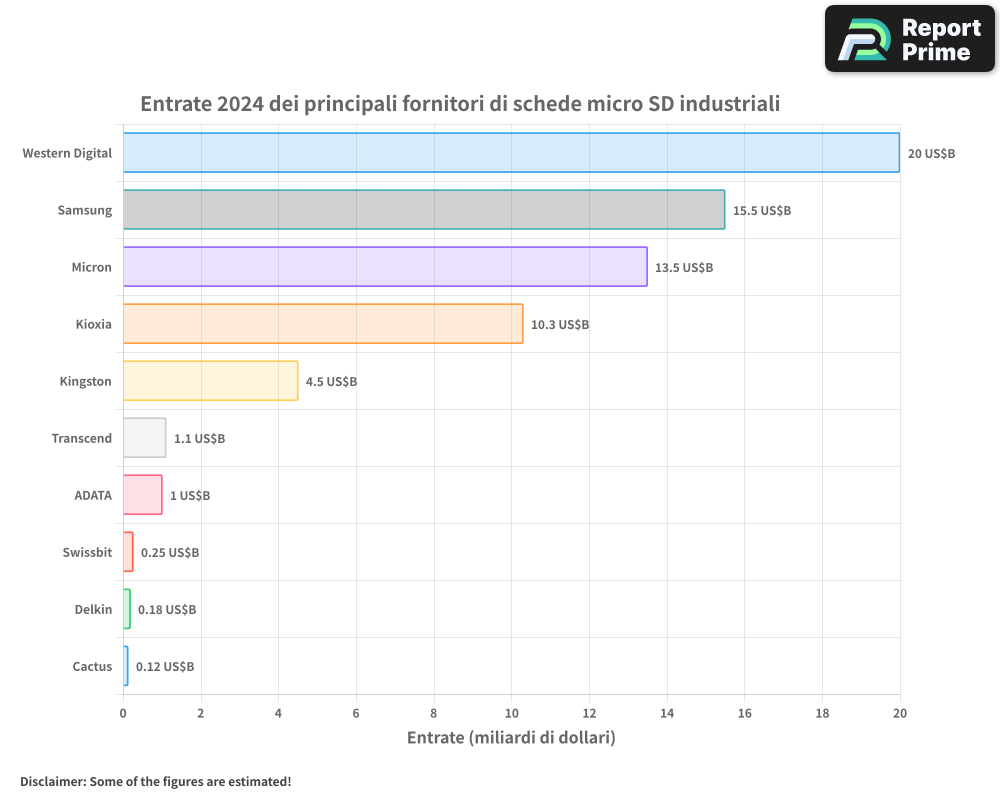Click the chart title text
Image resolution: width=1000 pixels, height=800 pixels.
462,103
